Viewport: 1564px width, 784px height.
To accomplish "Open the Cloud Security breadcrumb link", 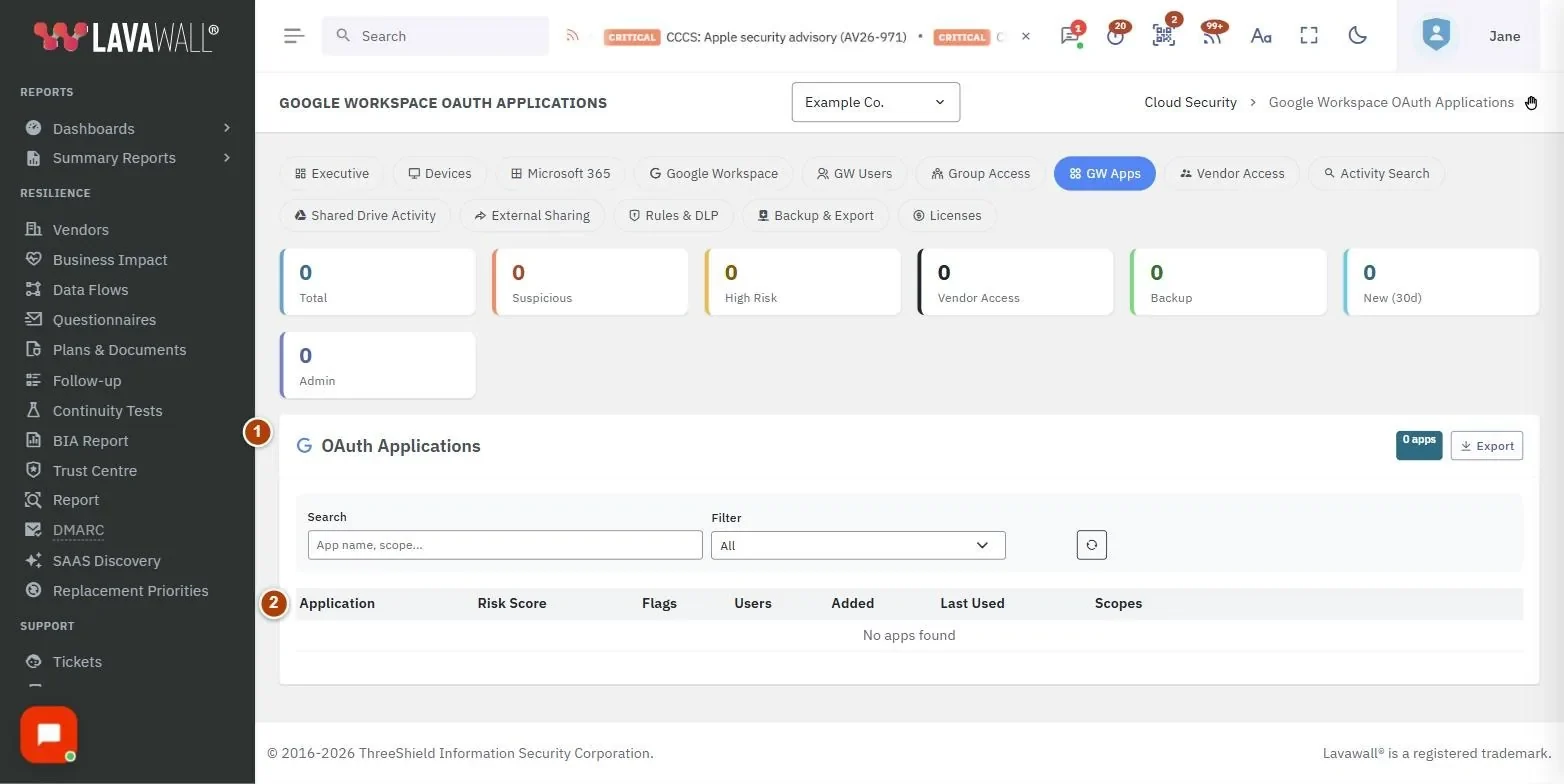I will 1190,102.
